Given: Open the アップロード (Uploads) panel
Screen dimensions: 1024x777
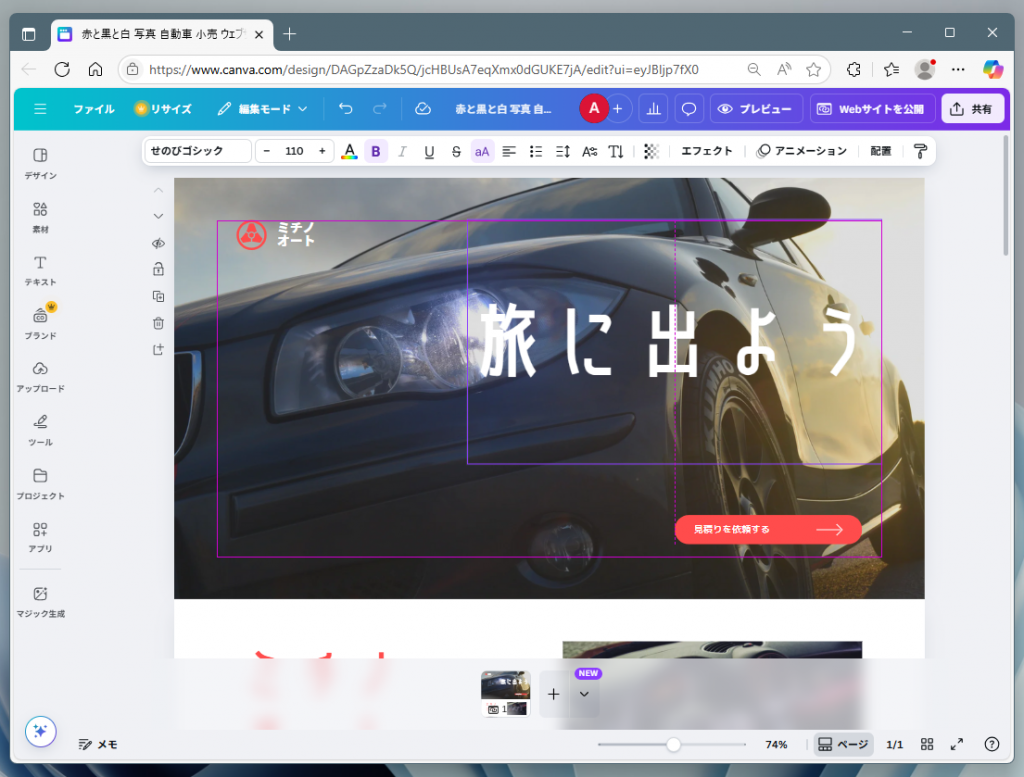Looking at the screenshot, I should coord(39,378).
